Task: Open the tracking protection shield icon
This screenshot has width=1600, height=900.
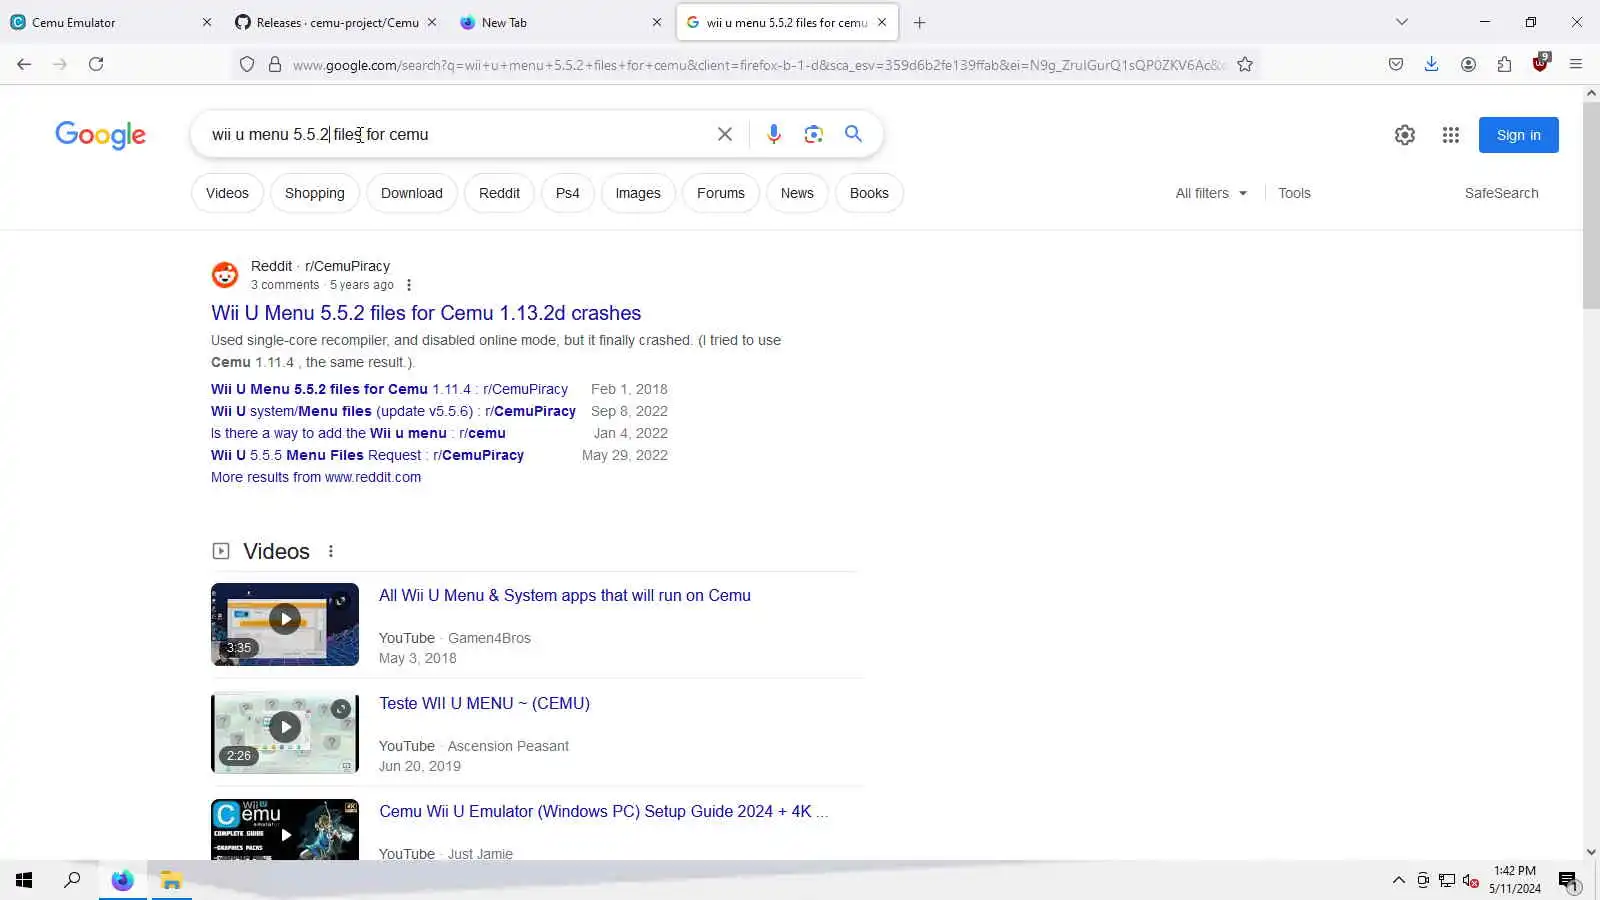Action: (247, 65)
